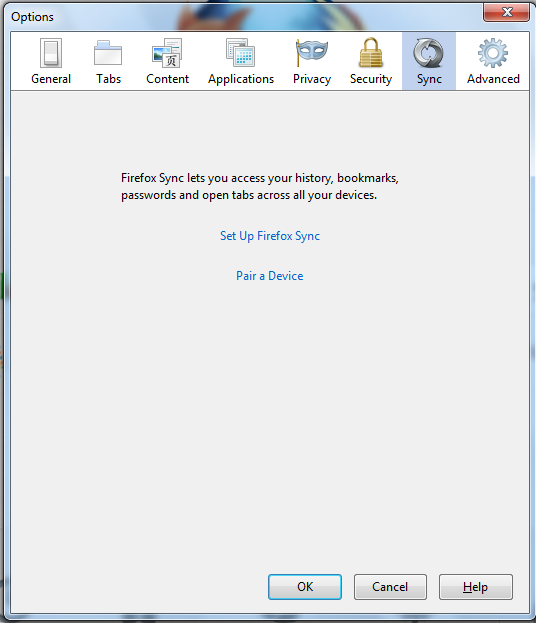
Task: Confirm options with the OK button
Action: click(x=305, y=587)
